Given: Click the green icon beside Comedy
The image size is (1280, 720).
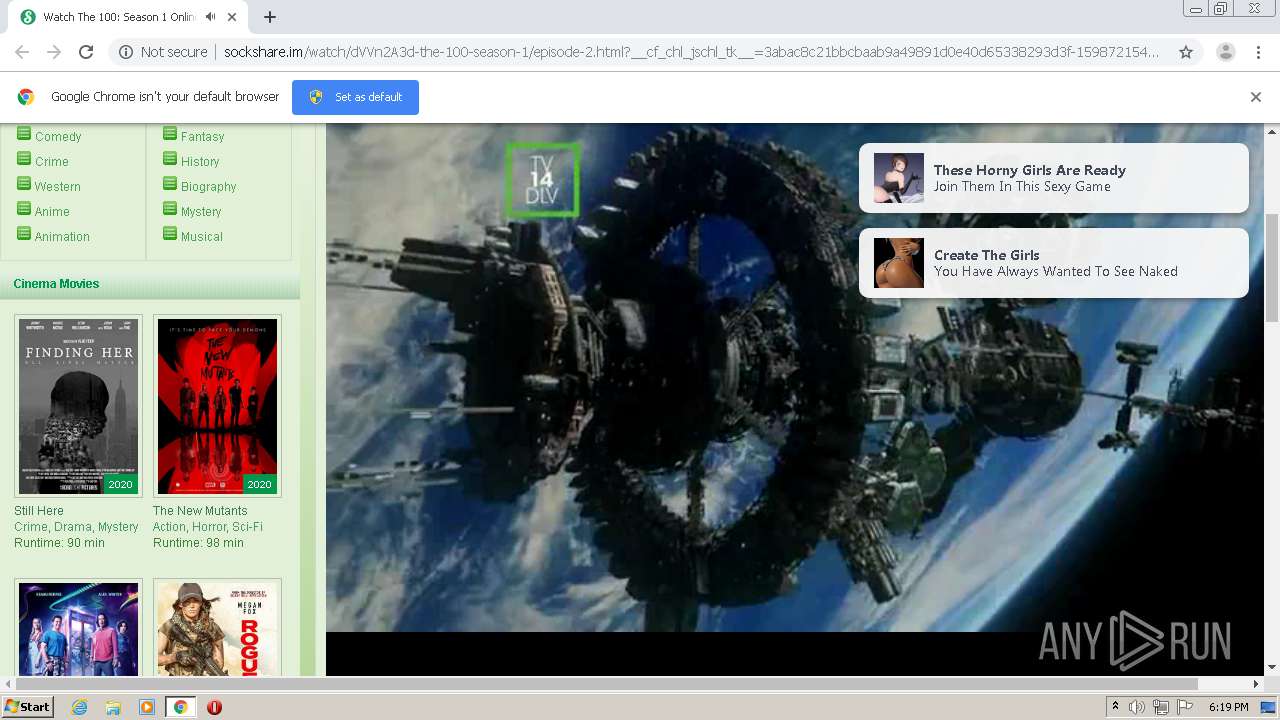Looking at the screenshot, I should point(24,134).
